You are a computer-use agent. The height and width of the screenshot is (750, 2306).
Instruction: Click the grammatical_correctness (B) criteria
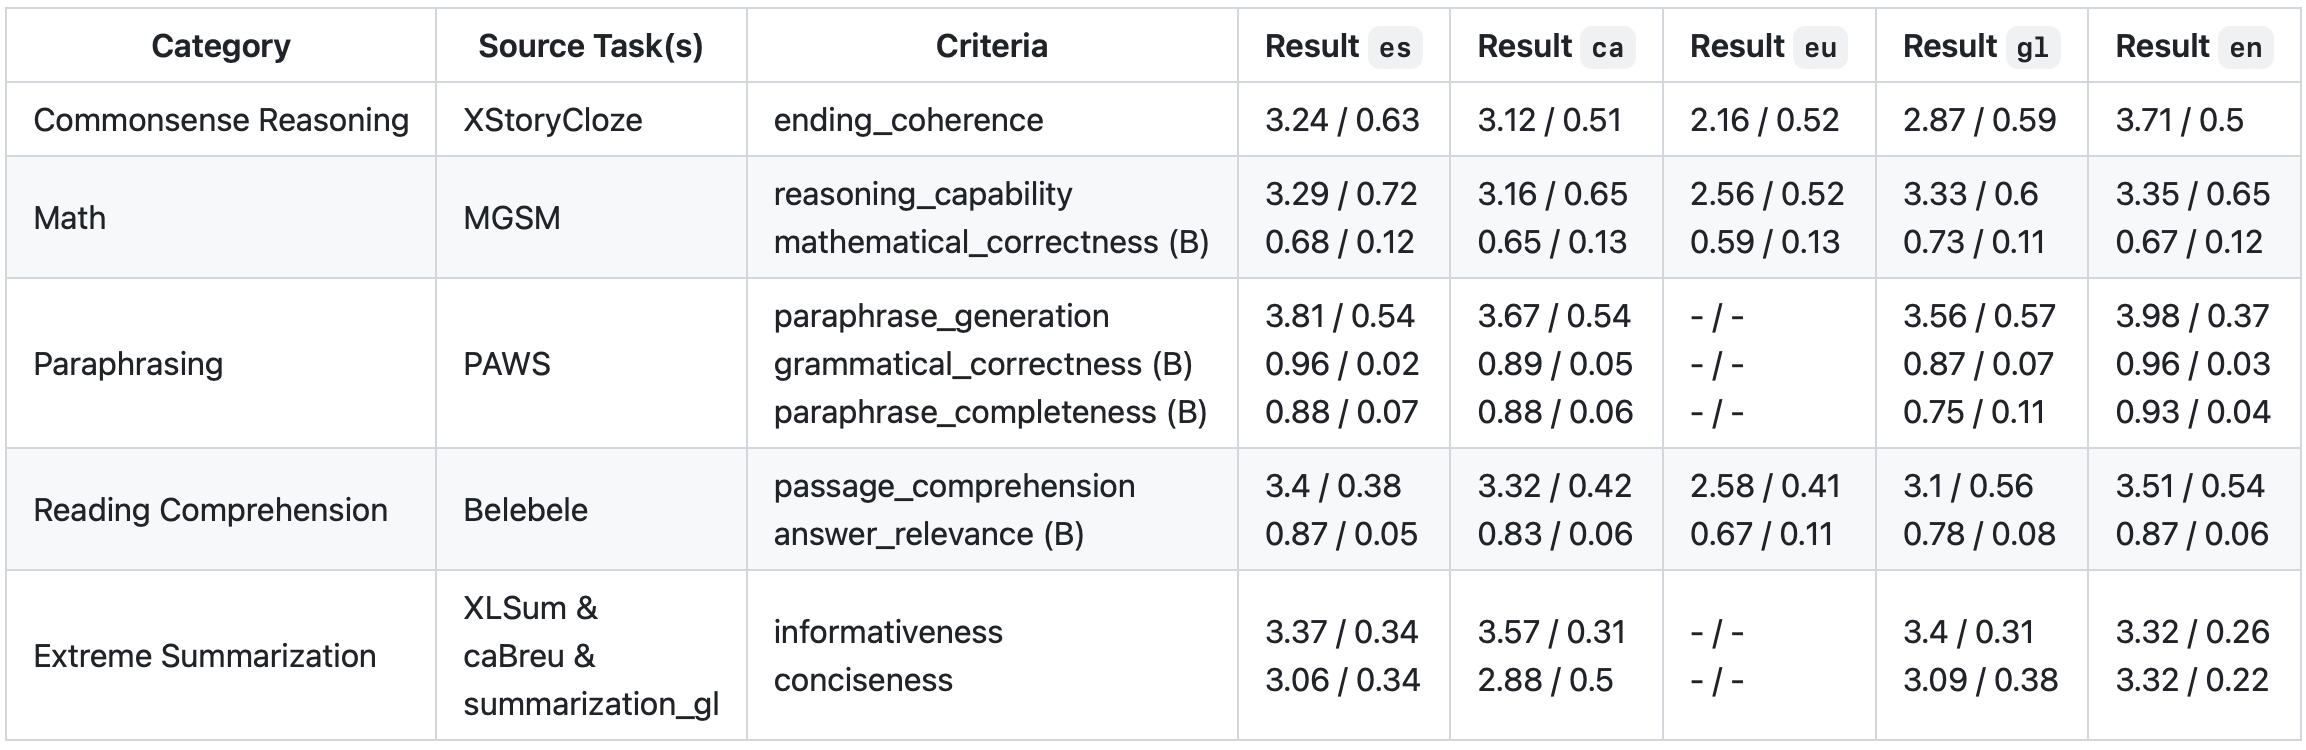click(x=983, y=364)
